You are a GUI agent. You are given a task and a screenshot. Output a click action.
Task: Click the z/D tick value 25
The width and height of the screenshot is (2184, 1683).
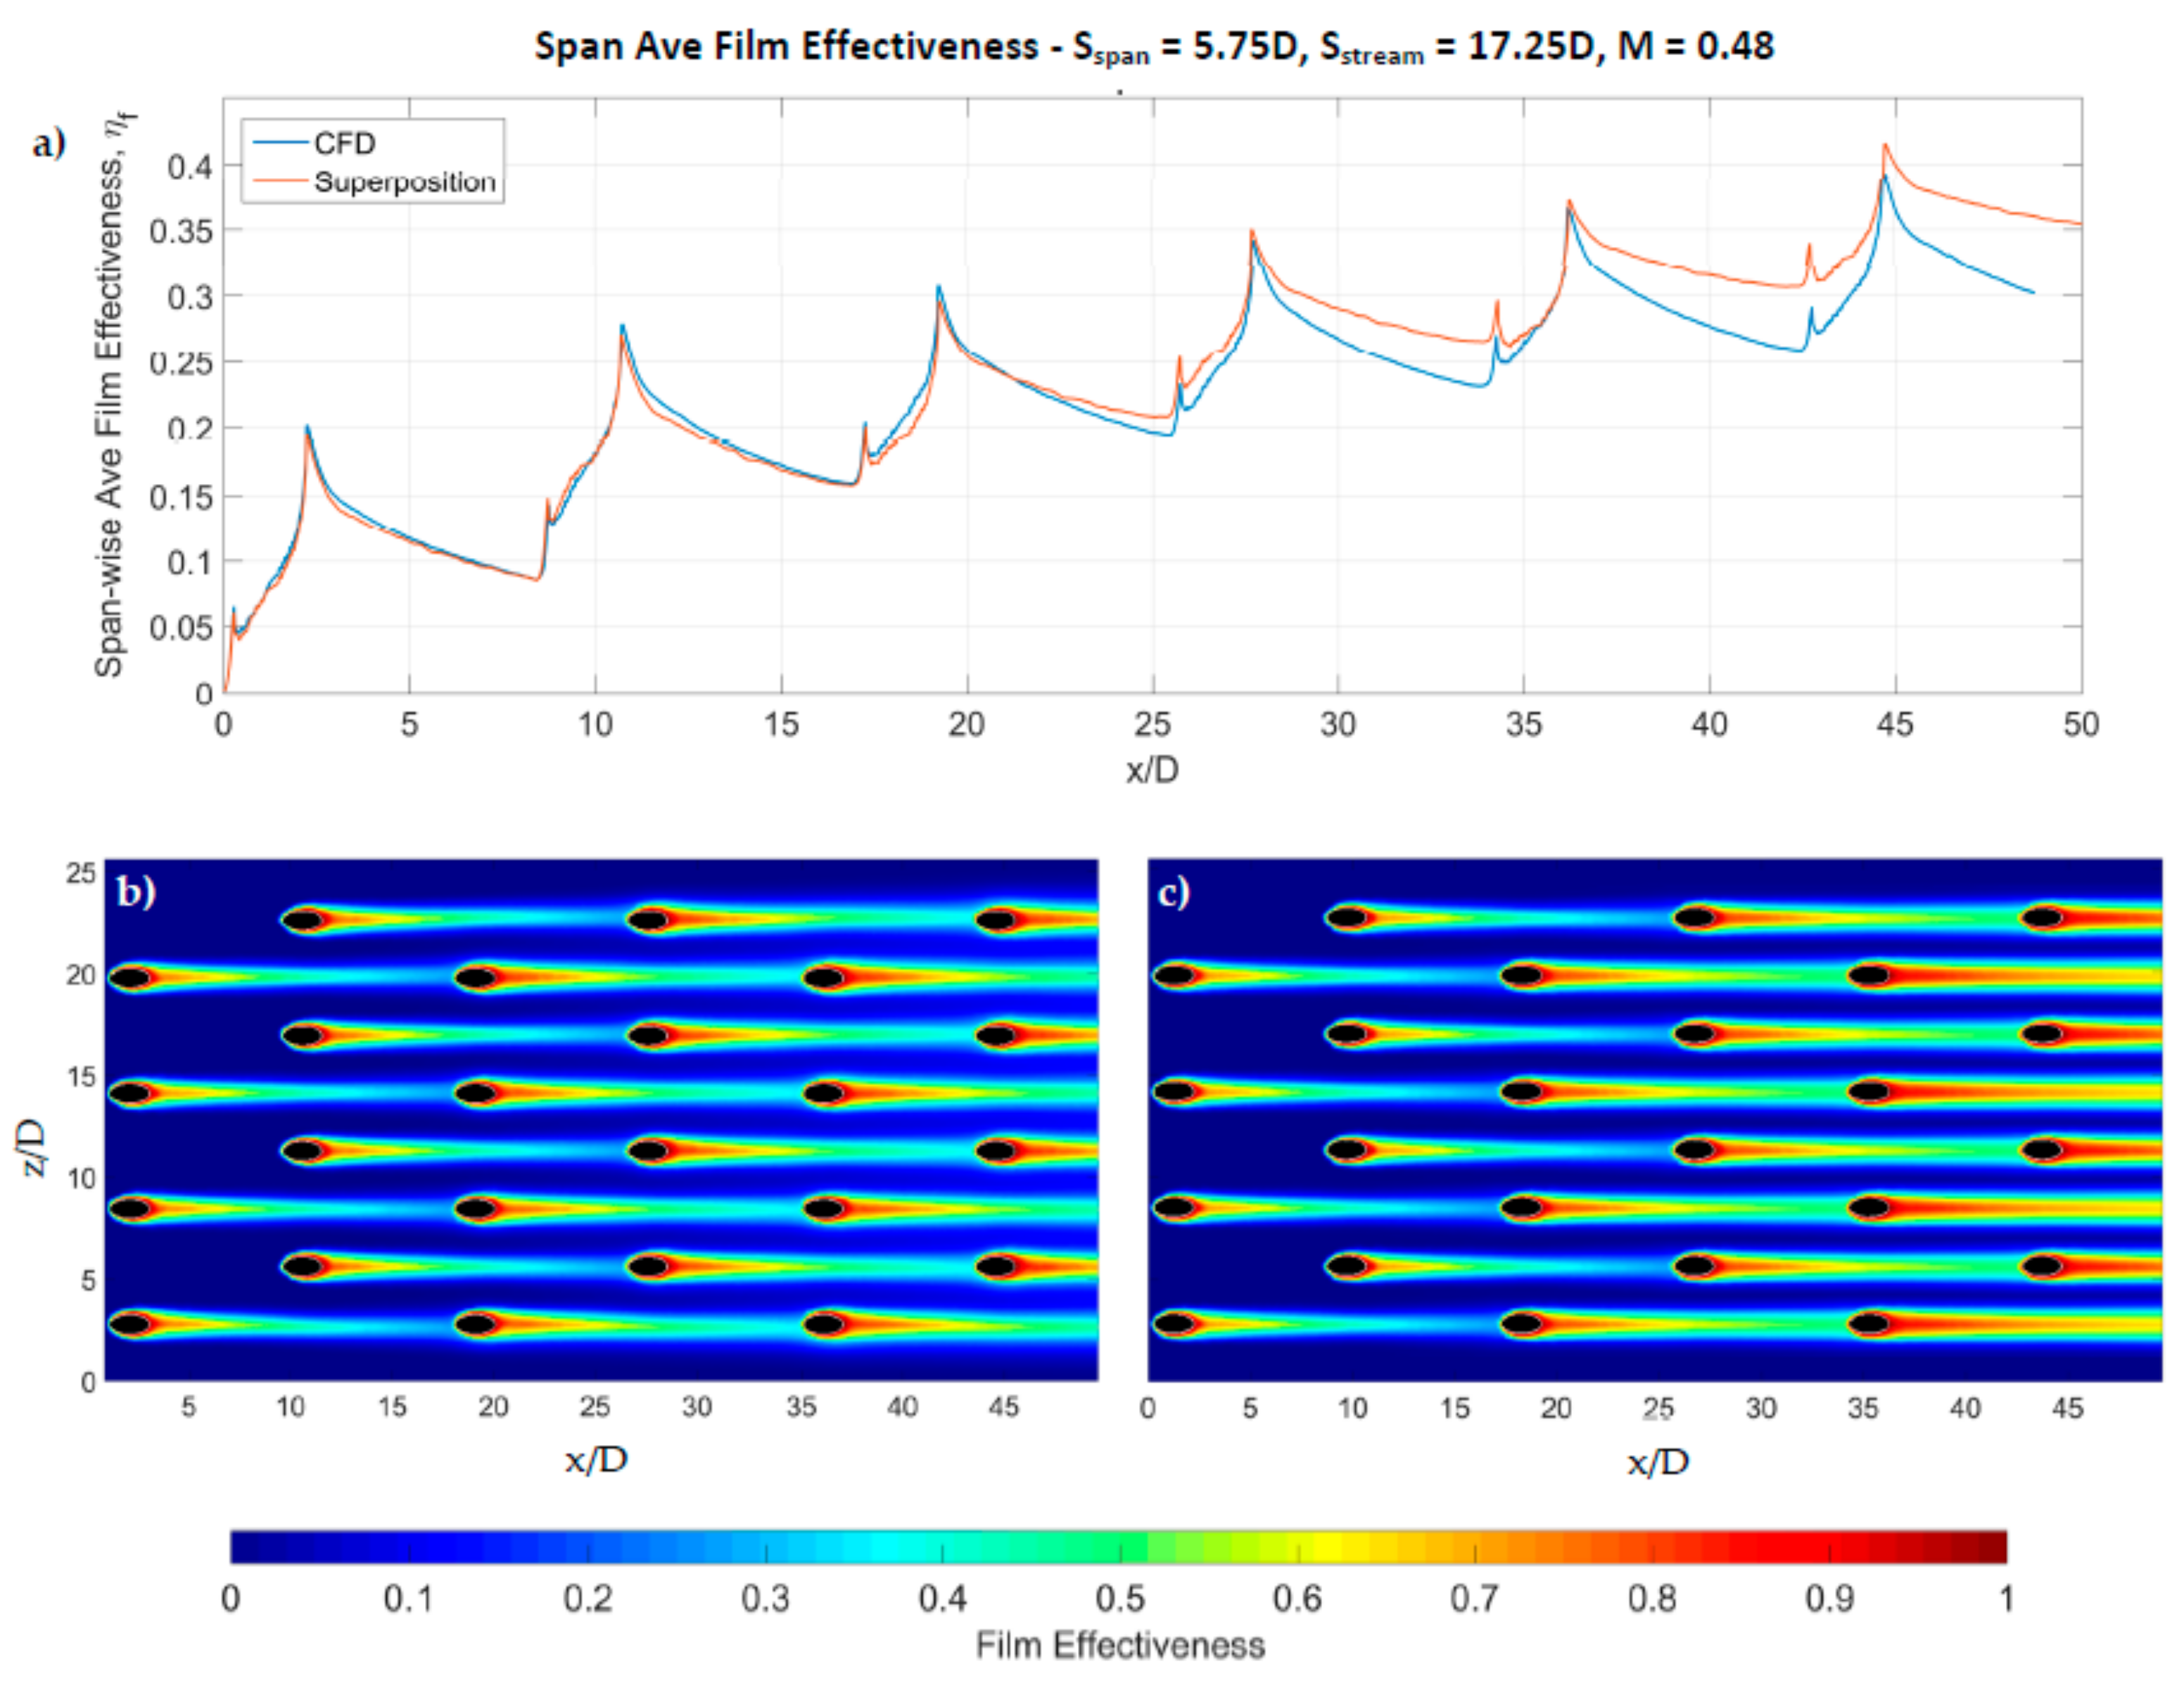tap(81, 873)
